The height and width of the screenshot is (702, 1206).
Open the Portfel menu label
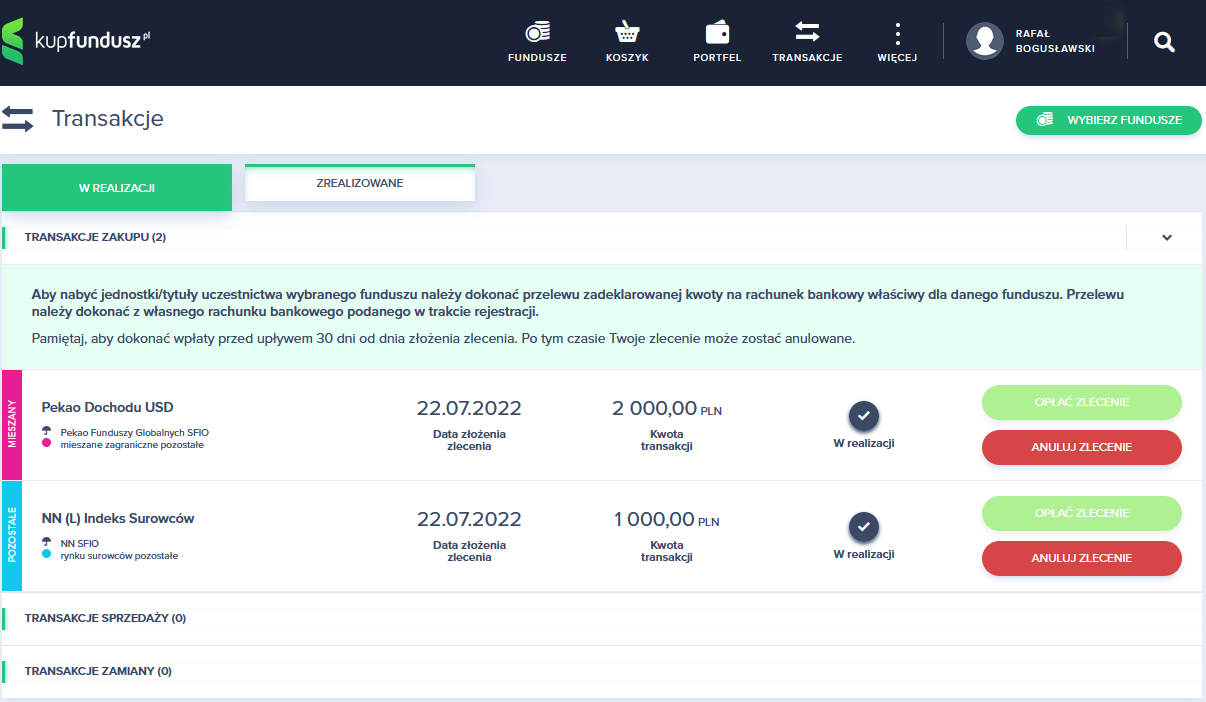pos(717,58)
